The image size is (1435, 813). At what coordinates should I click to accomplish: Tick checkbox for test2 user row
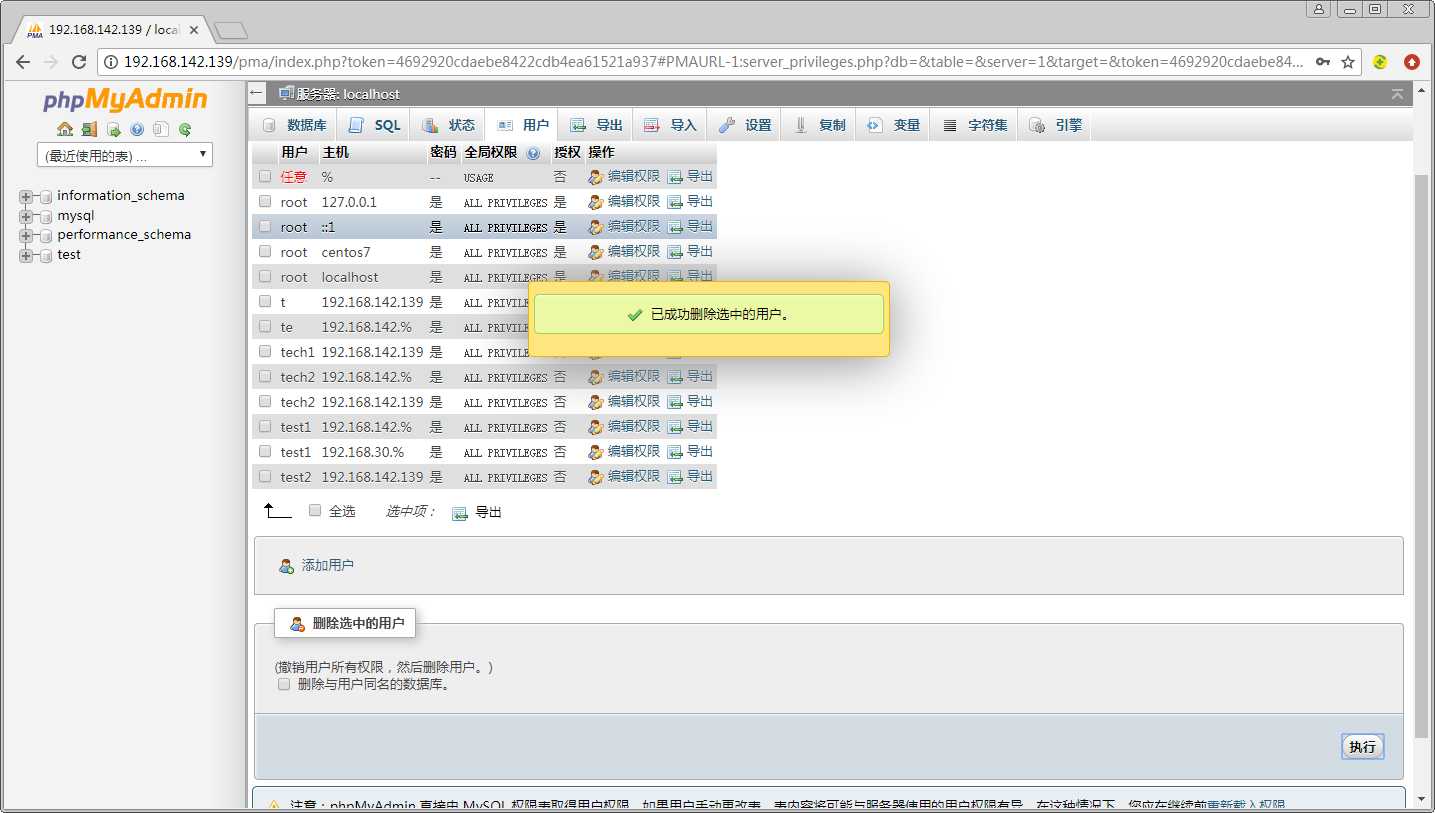tap(265, 476)
